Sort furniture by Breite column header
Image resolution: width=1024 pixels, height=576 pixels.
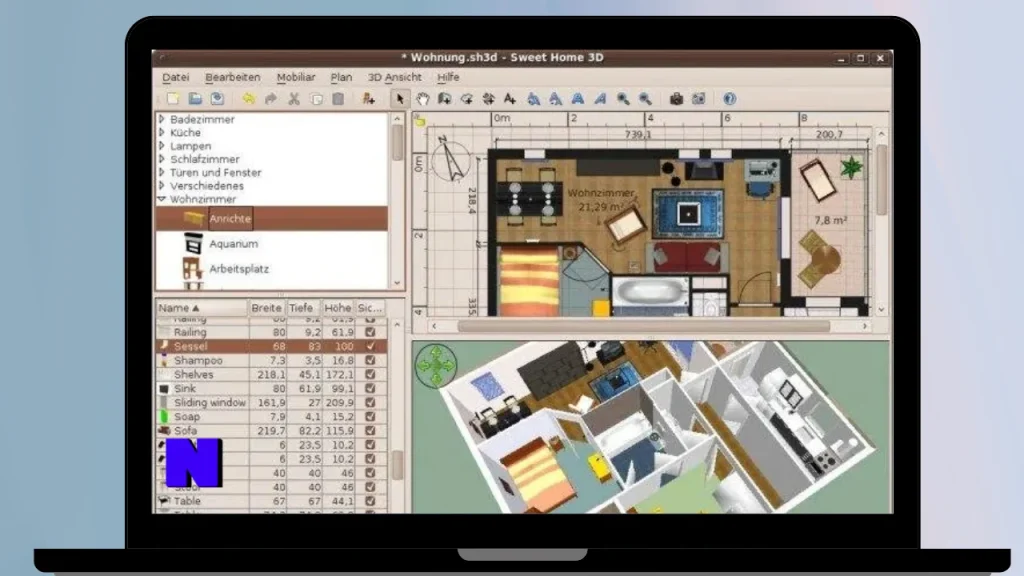(266, 308)
